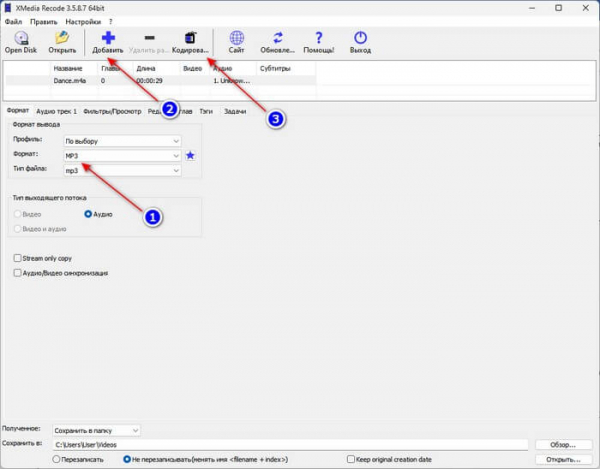Check Keep original creation date
The width and height of the screenshot is (600, 469).
point(351,459)
